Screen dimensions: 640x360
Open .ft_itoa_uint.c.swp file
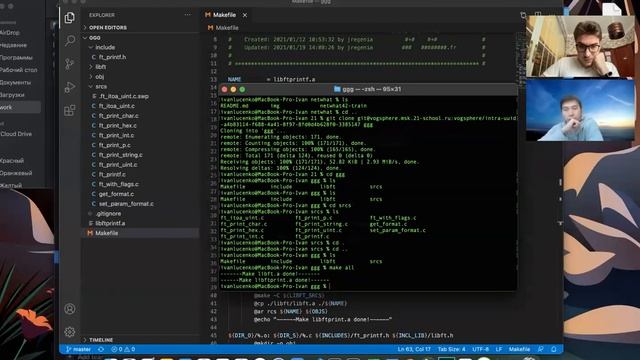[x=124, y=96]
